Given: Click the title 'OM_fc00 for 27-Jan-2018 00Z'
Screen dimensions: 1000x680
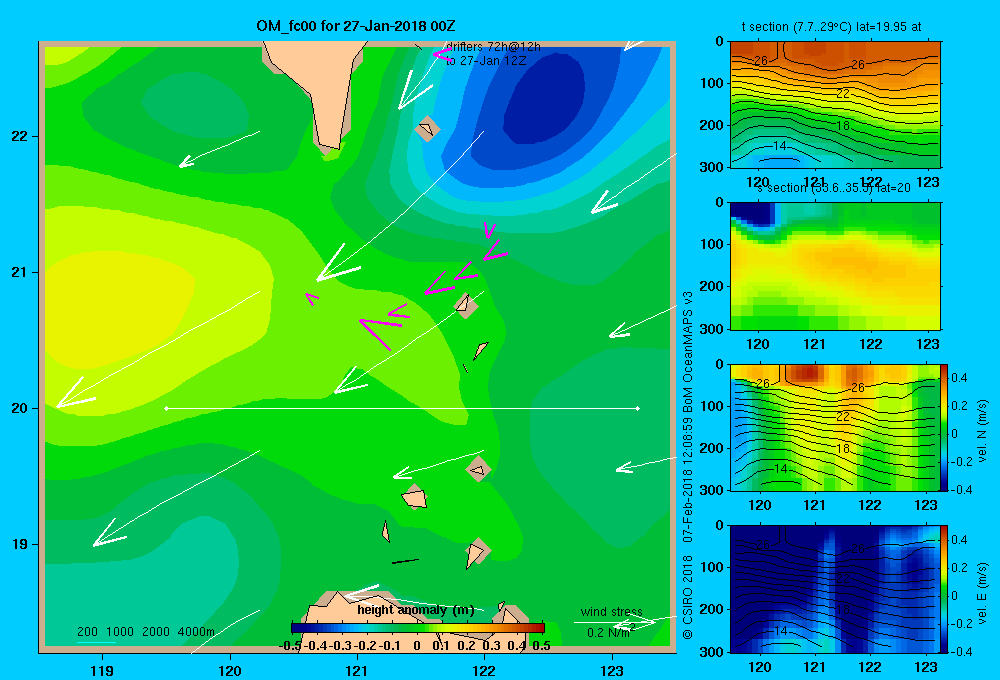Looking at the screenshot, I should (x=356, y=26).
